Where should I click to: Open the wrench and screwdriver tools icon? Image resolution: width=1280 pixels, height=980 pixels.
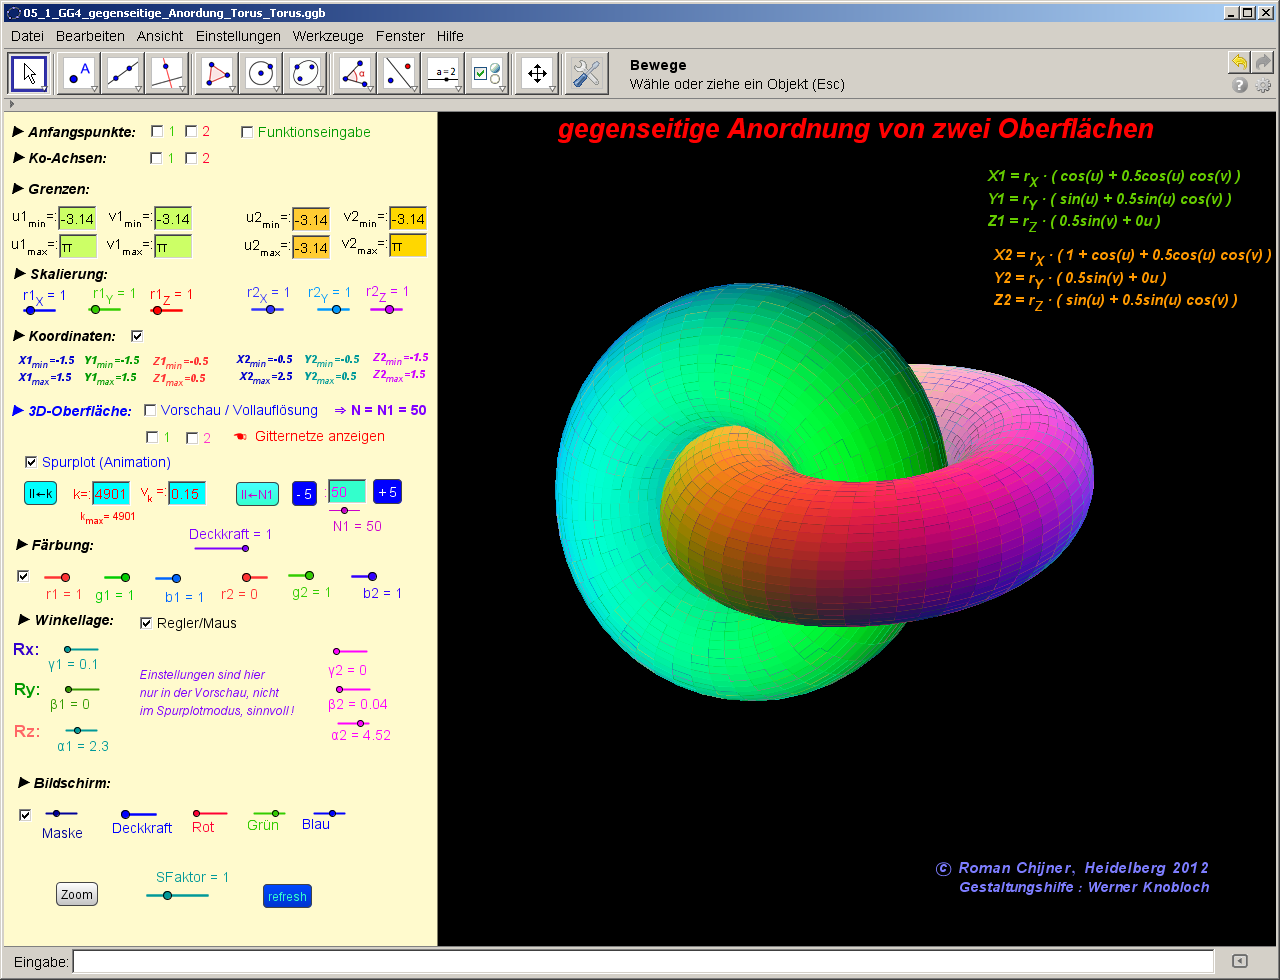587,73
